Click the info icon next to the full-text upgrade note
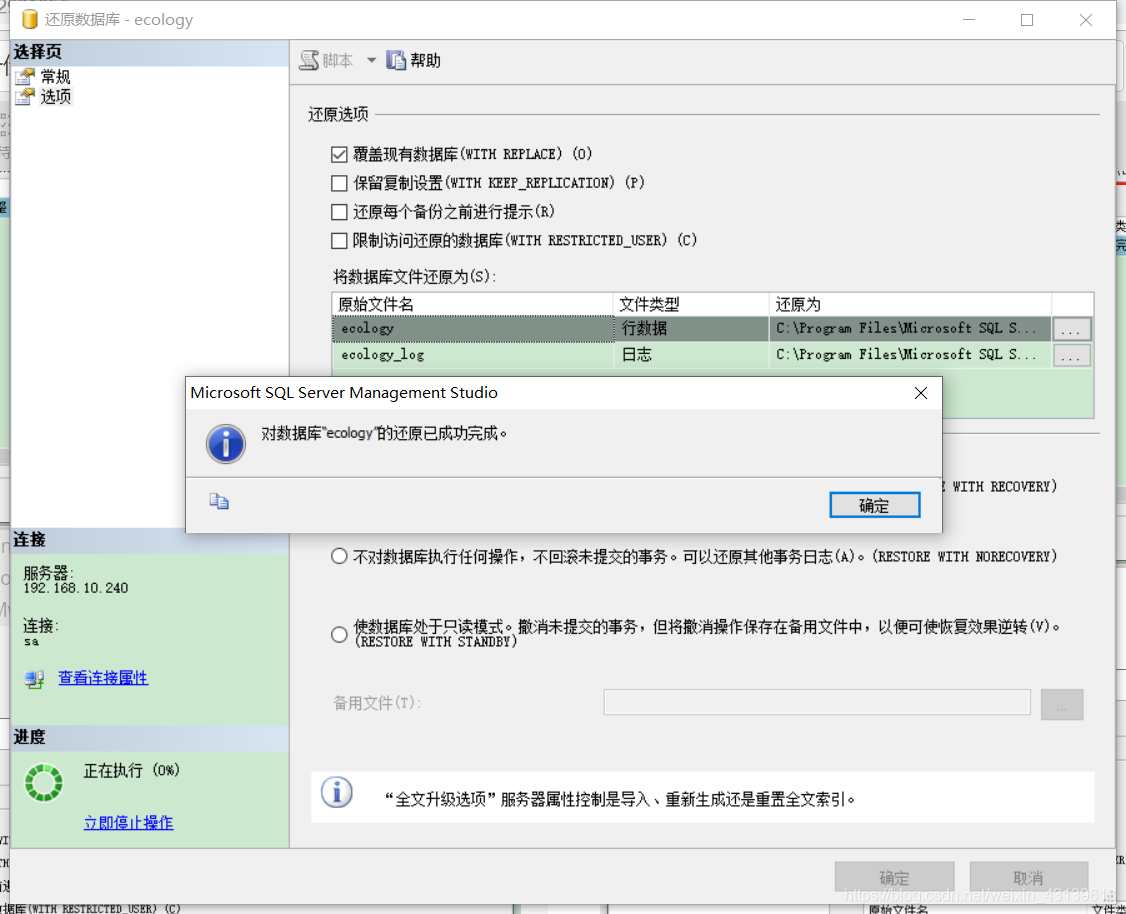 point(337,792)
